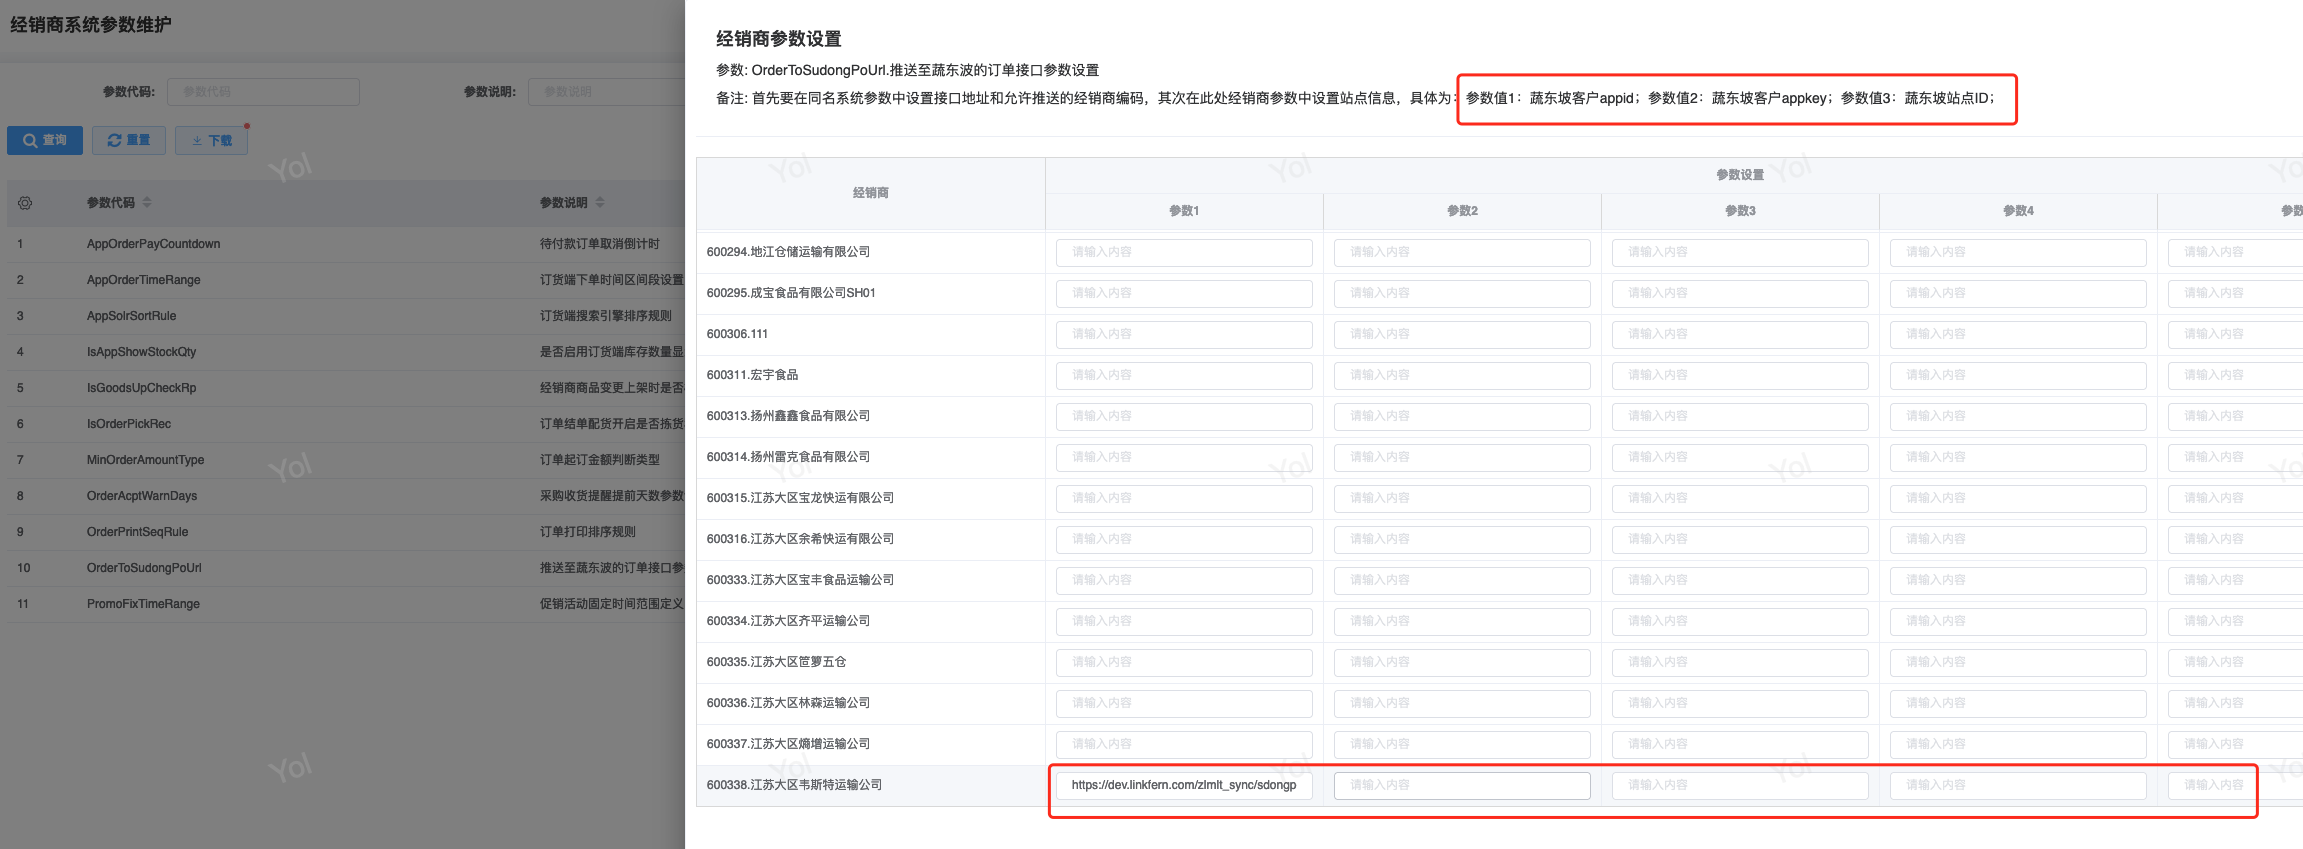Click distributor name 600336.江苏大区林森运输公司
The height and width of the screenshot is (849, 2303).
(x=788, y=703)
